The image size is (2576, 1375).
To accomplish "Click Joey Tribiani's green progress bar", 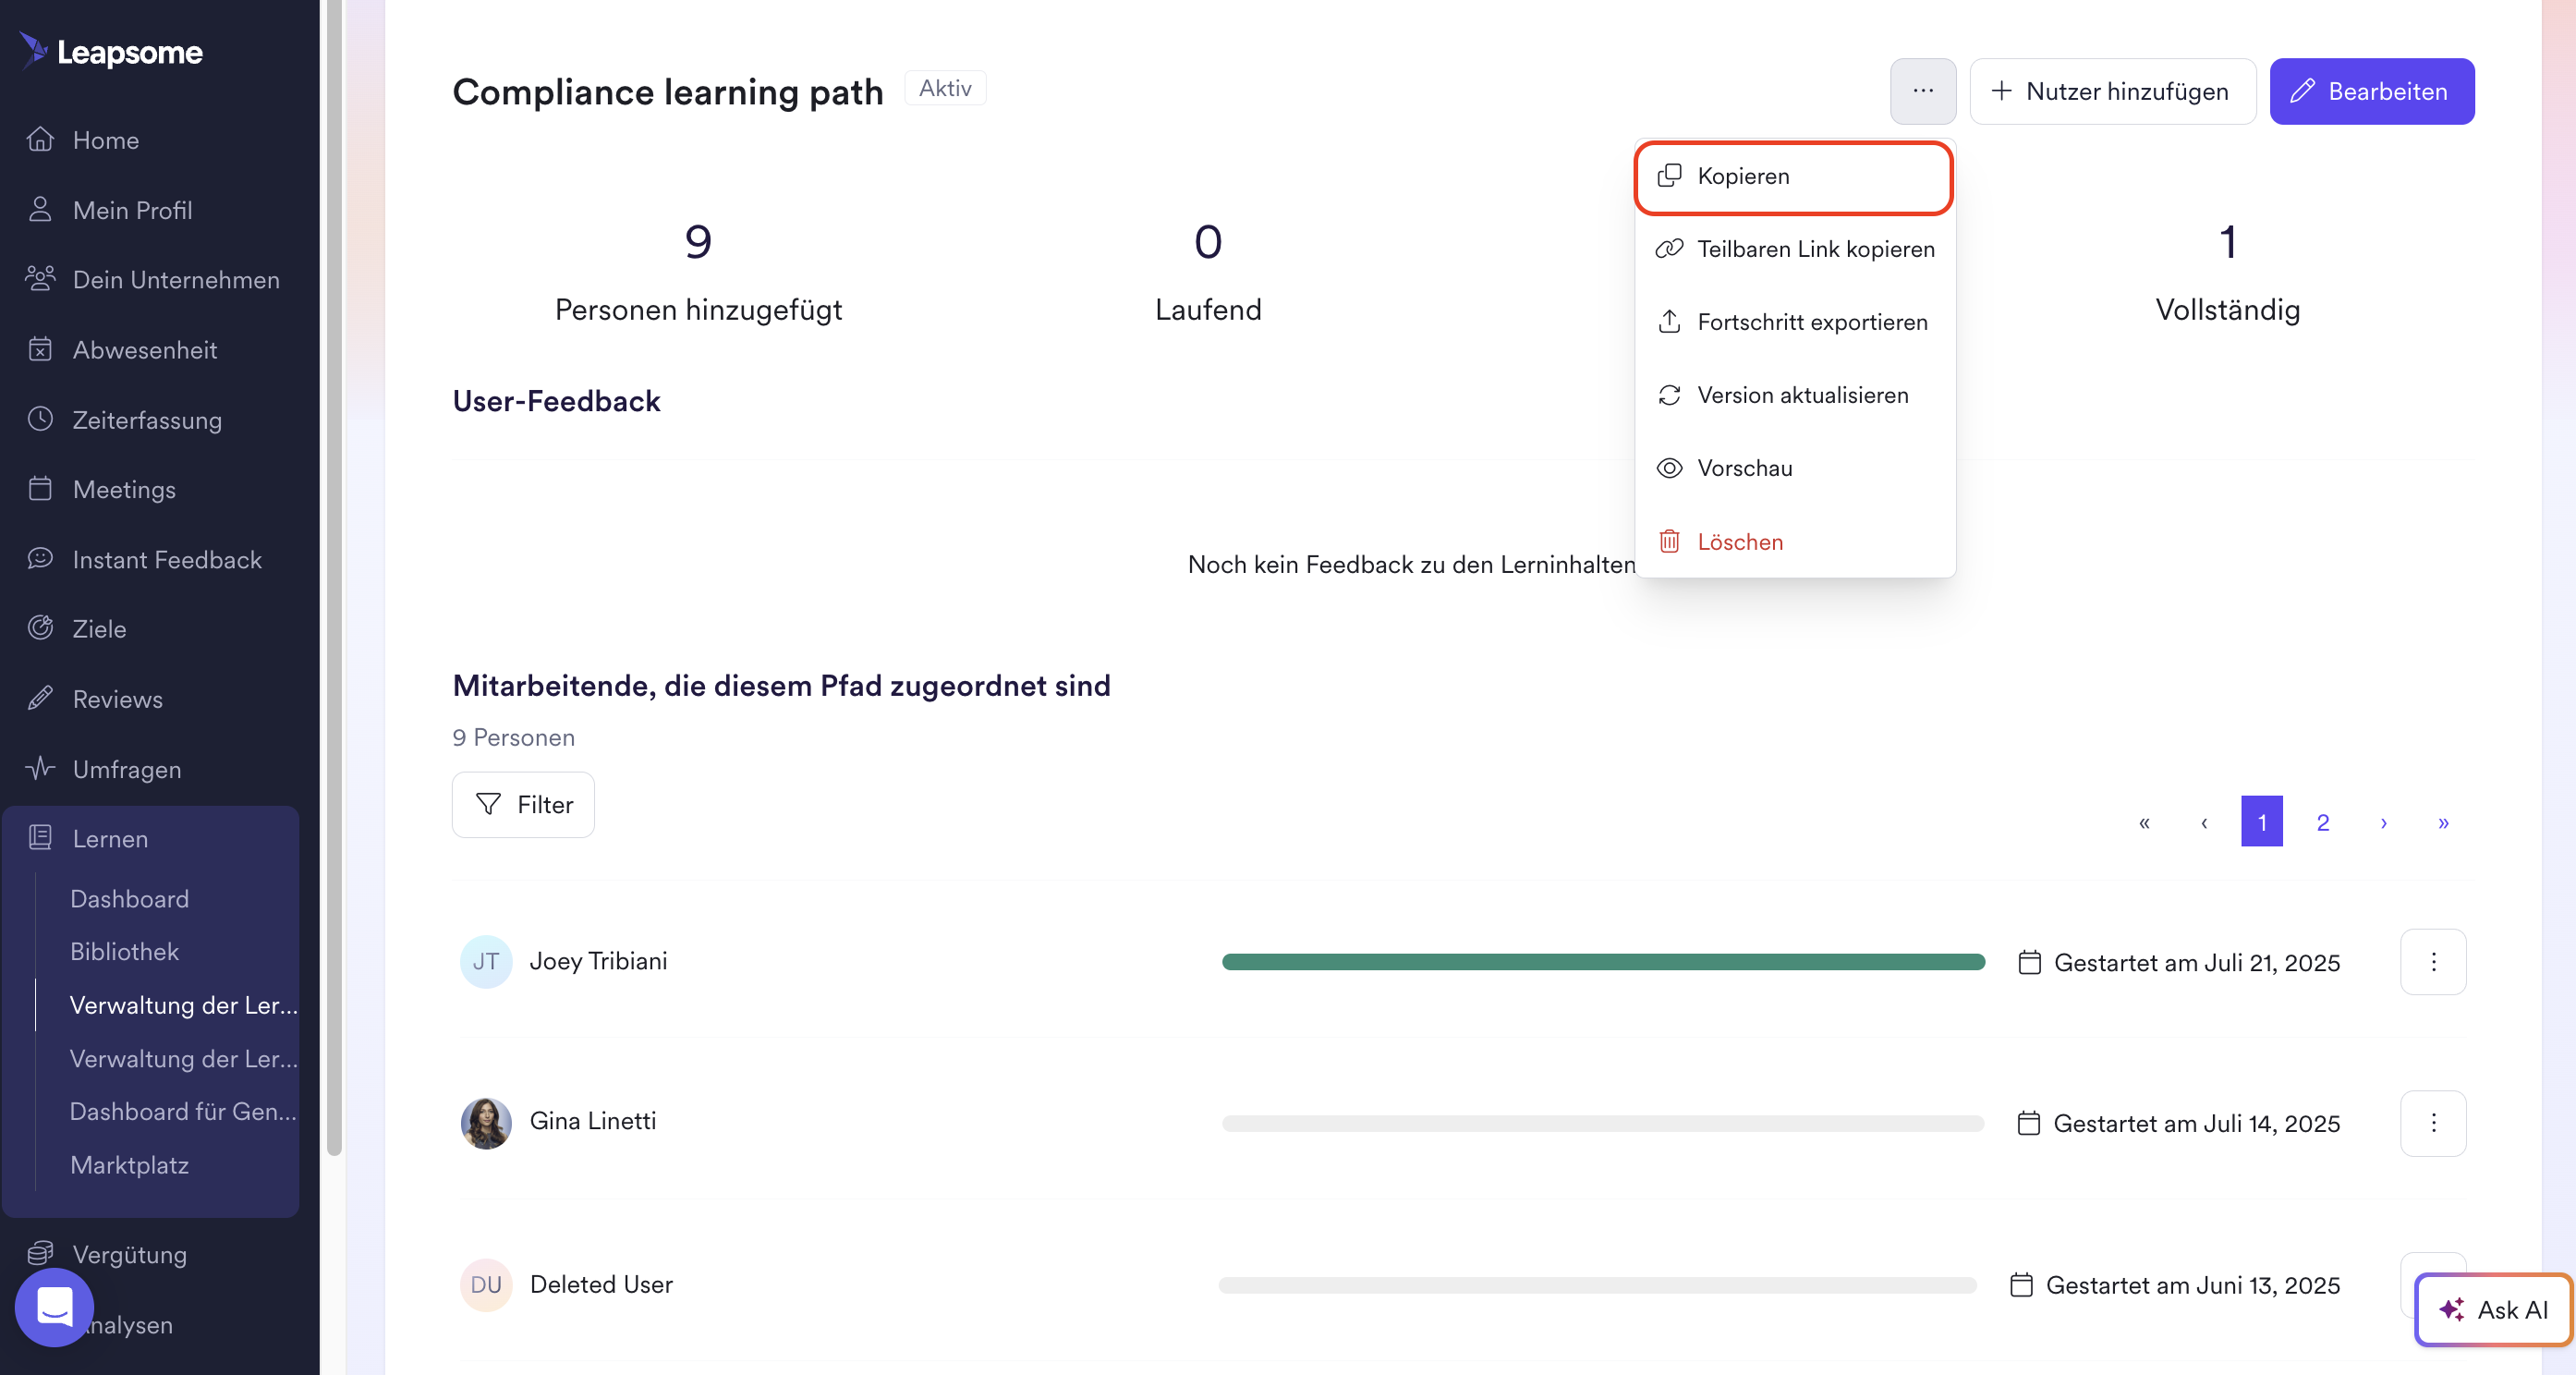I will tap(1602, 962).
